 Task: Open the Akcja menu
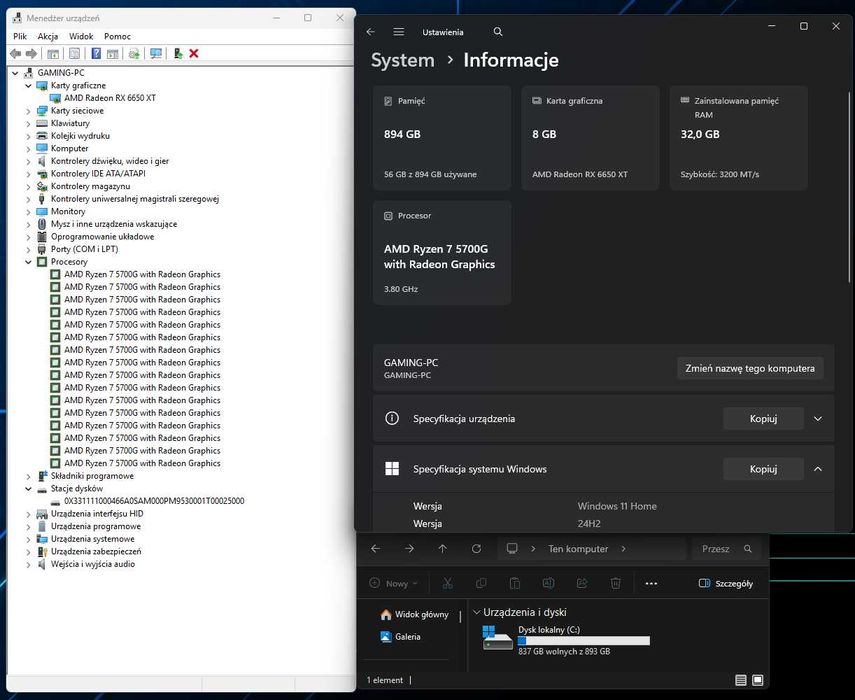pyautogui.click(x=48, y=36)
